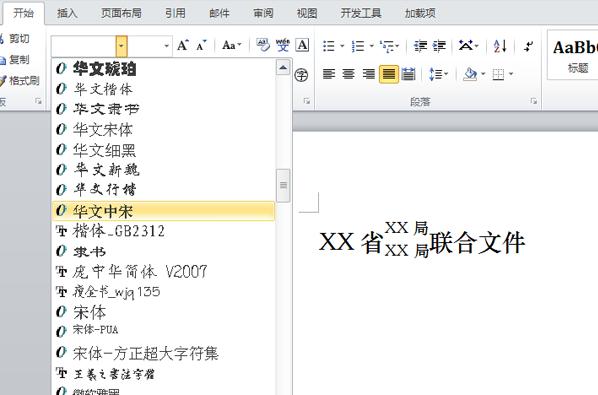Select font 华文新魏

click(163, 170)
